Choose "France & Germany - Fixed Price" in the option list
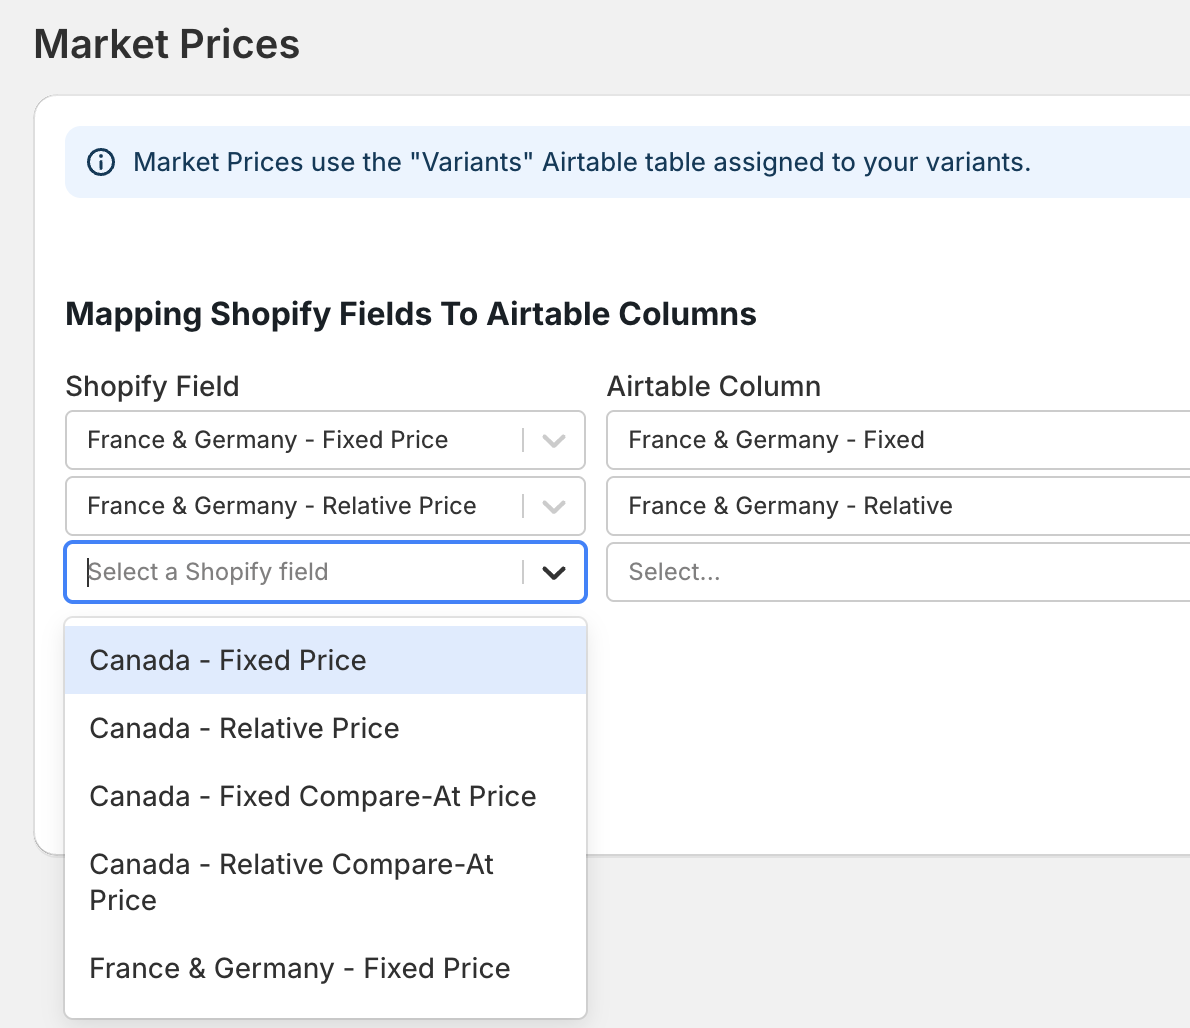 (300, 968)
